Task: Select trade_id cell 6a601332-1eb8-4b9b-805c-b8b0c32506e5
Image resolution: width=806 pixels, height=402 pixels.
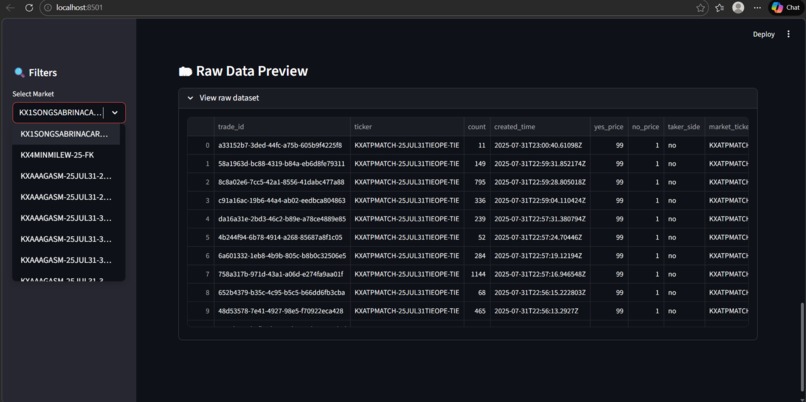Action: [x=283, y=255]
